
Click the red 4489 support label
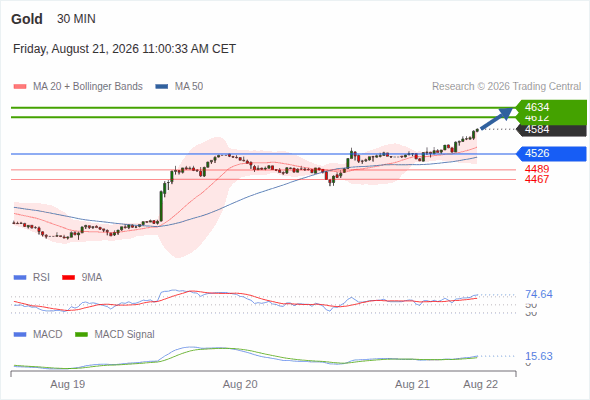point(537,169)
